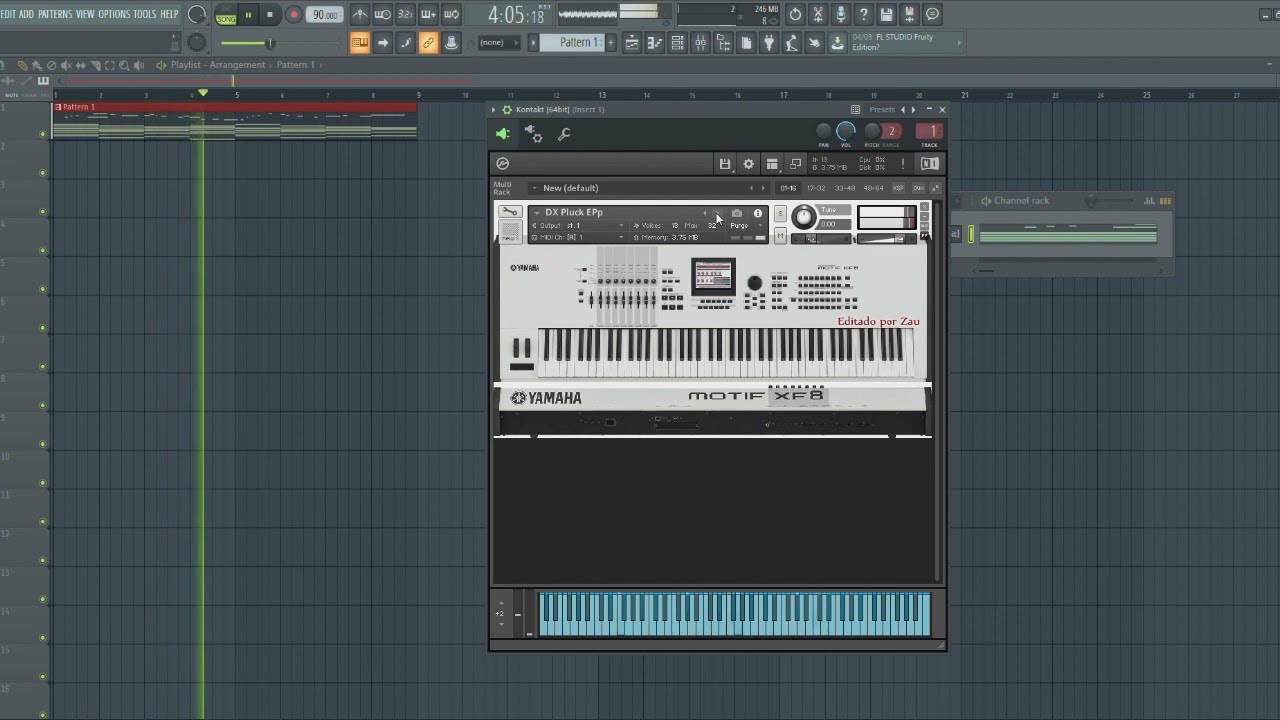Toggle the loop recording icon
This screenshot has width=1280, height=720.
pyautogui.click(x=451, y=14)
